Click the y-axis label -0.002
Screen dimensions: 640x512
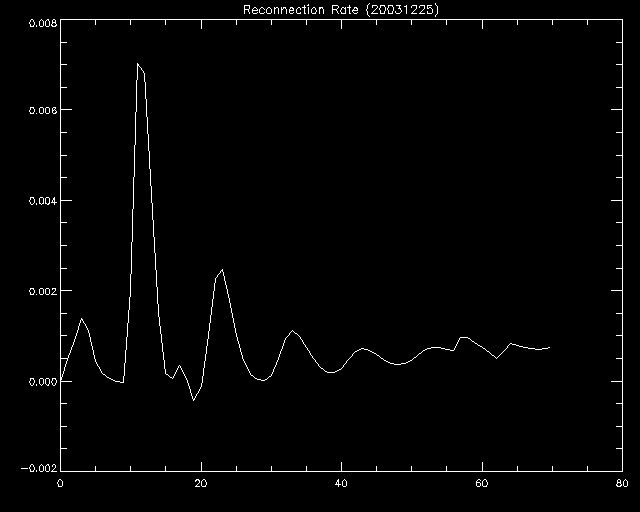click(x=38, y=468)
